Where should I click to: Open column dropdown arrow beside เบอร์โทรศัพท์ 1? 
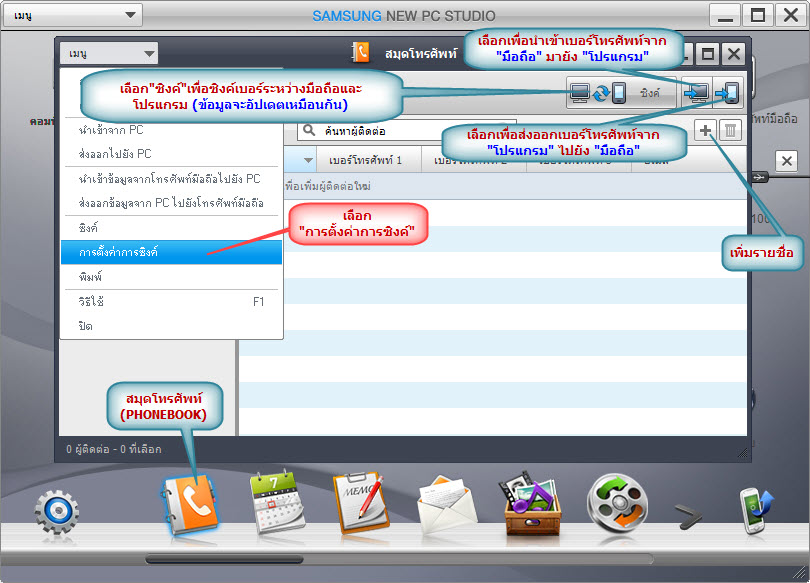308,160
